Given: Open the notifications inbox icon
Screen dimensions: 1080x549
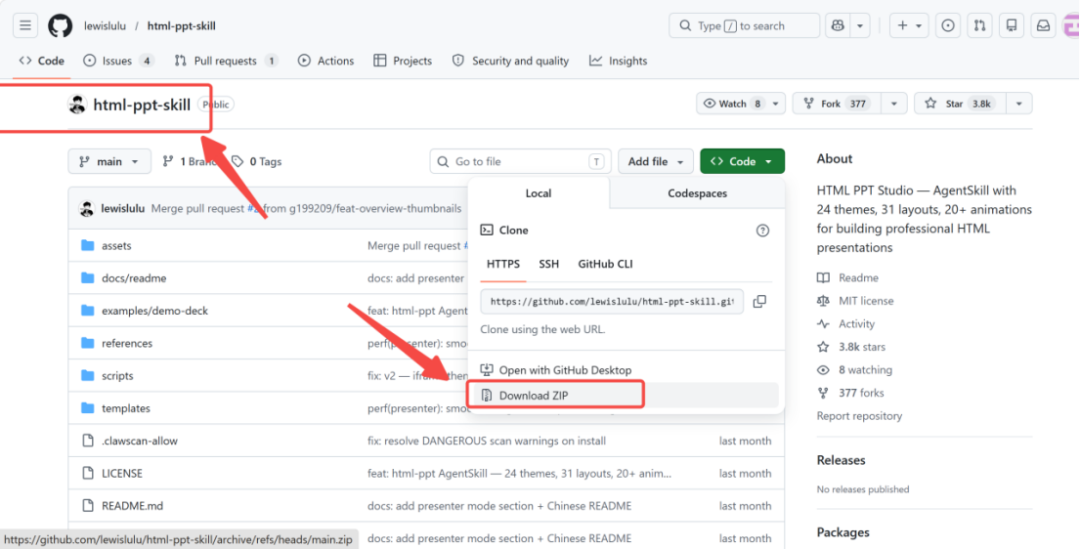Looking at the screenshot, I should pos(1043,25).
